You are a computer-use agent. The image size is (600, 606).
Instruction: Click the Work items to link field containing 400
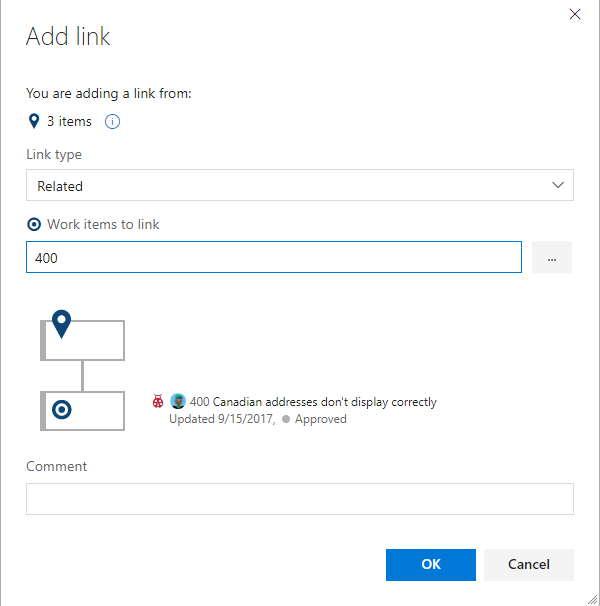point(274,257)
